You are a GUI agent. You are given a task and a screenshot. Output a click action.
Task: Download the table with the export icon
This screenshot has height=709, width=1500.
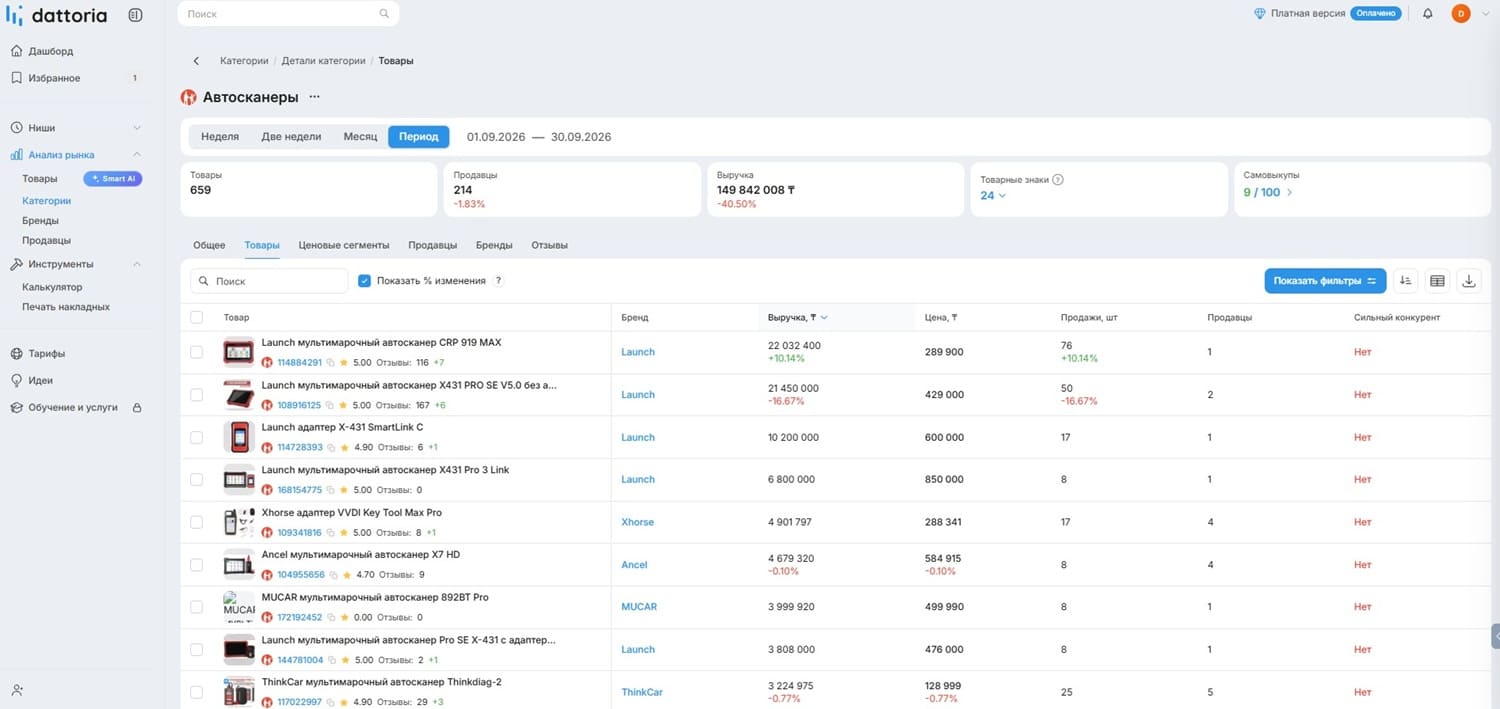[x=1469, y=281]
